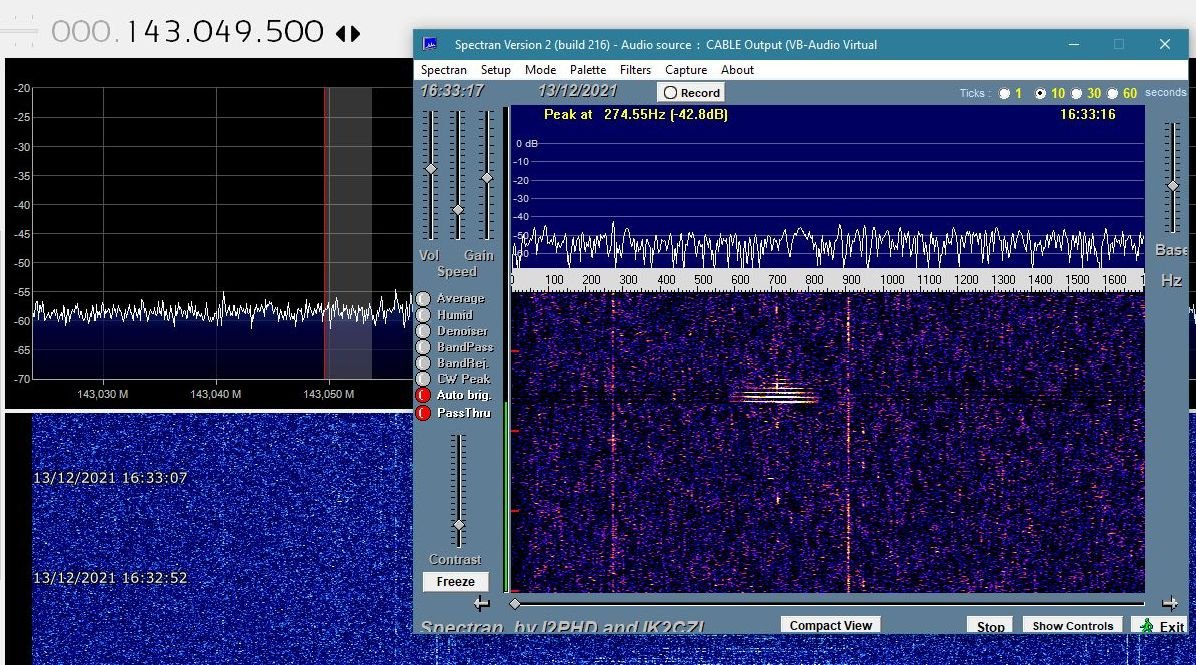Select the 1 second tick option
This screenshot has height=665, width=1196.
(x=1003, y=94)
